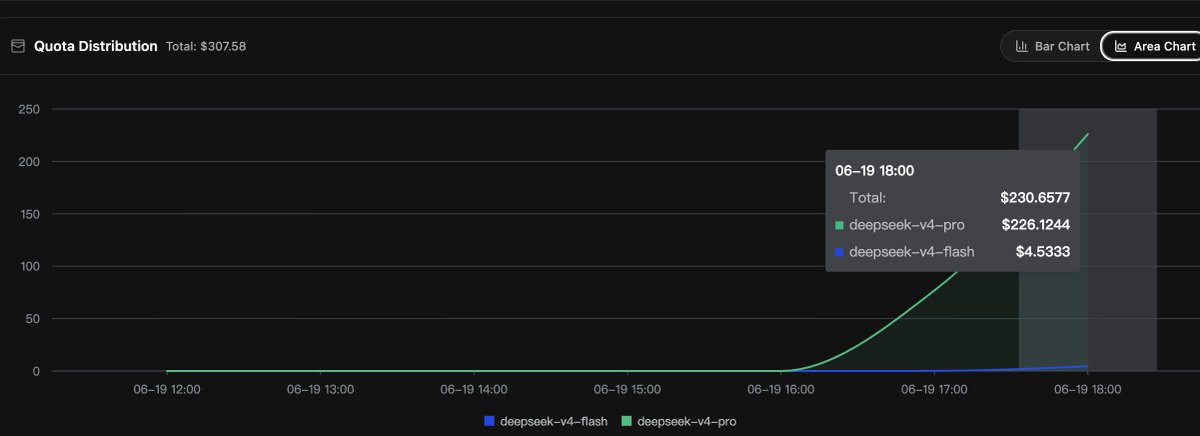Click the tooltip value $4.5333
The height and width of the screenshot is (436, 1200).
click(x=1042, y=252)
